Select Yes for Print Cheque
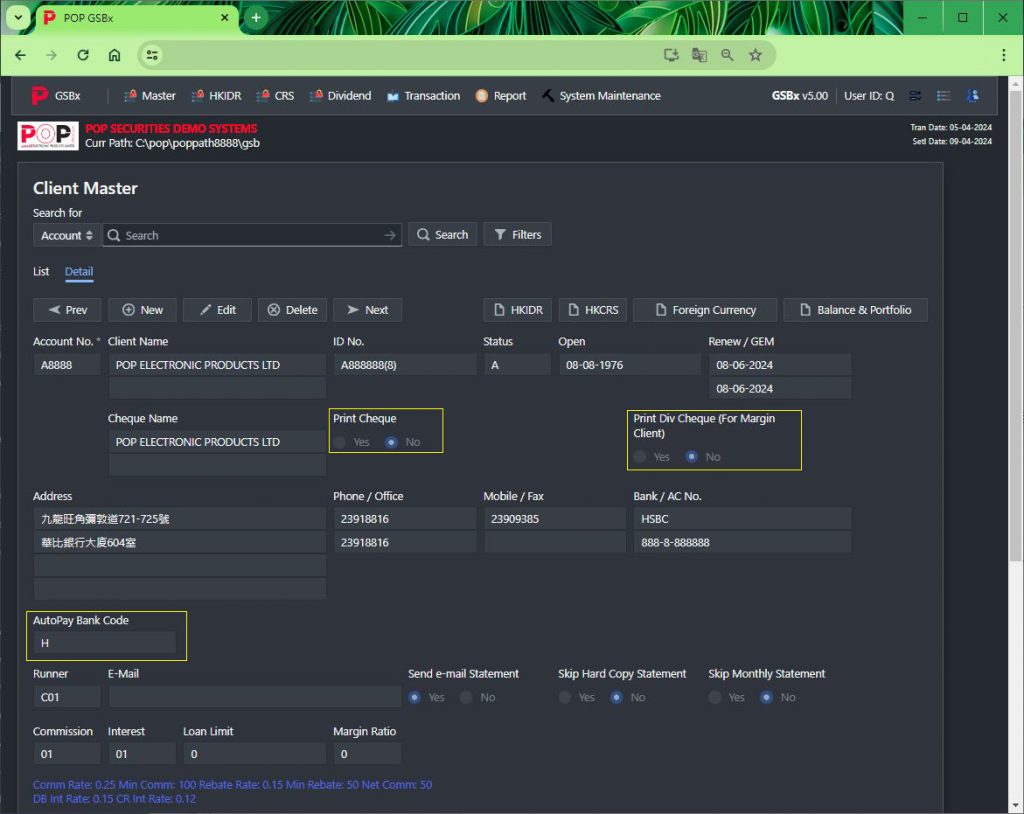 pos(341,442)
